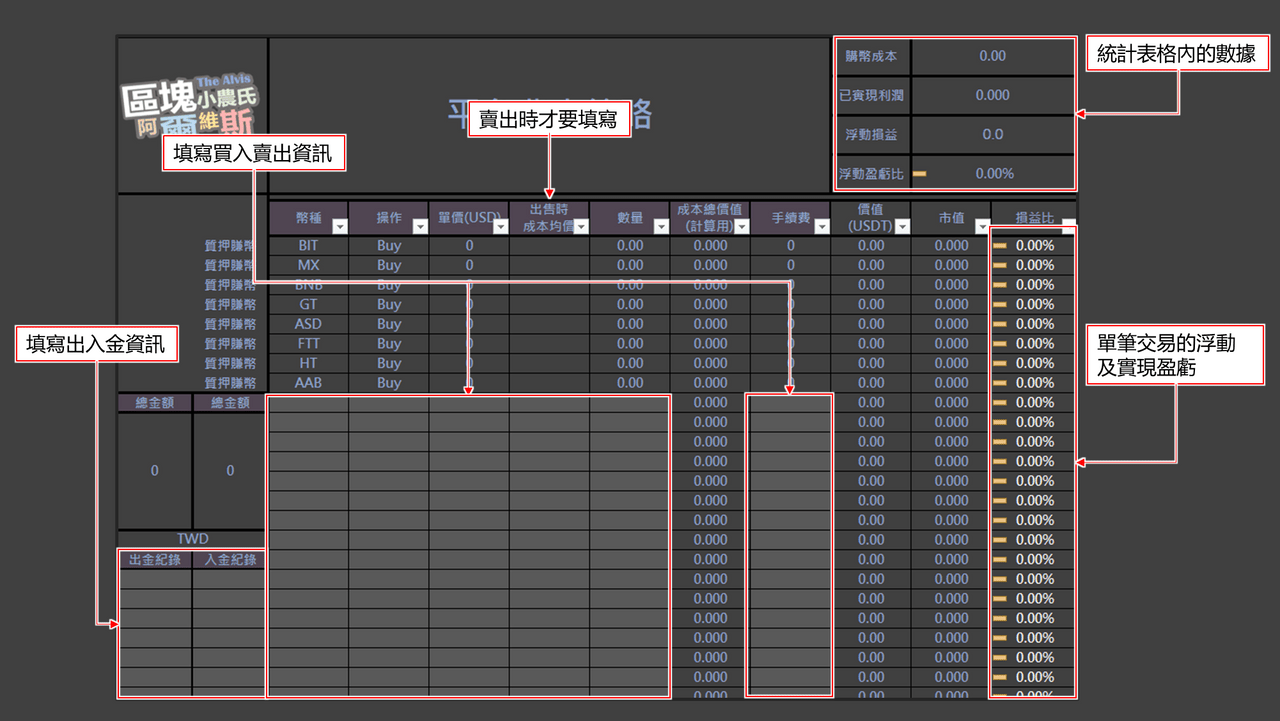
Task: Open the 出售時成本均價 filter dropdown
Action: [580, 227]
